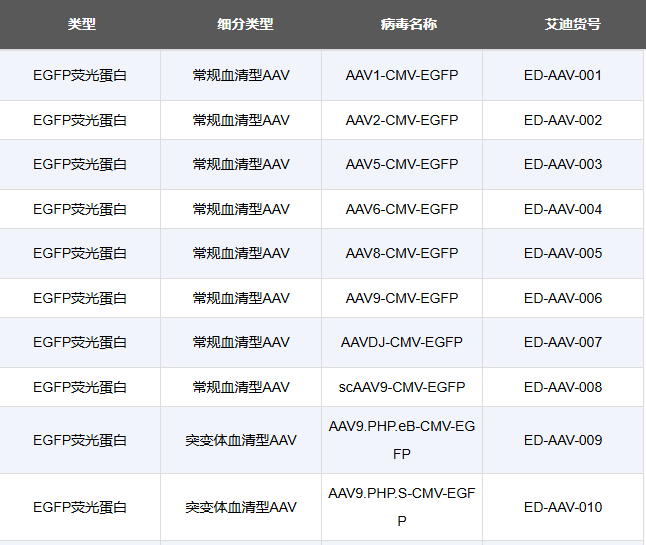Screen dimensions: 646x545
Task: Click 常规血清型AAV in the ED-AAV-001 row
Action: pos(241,75)
